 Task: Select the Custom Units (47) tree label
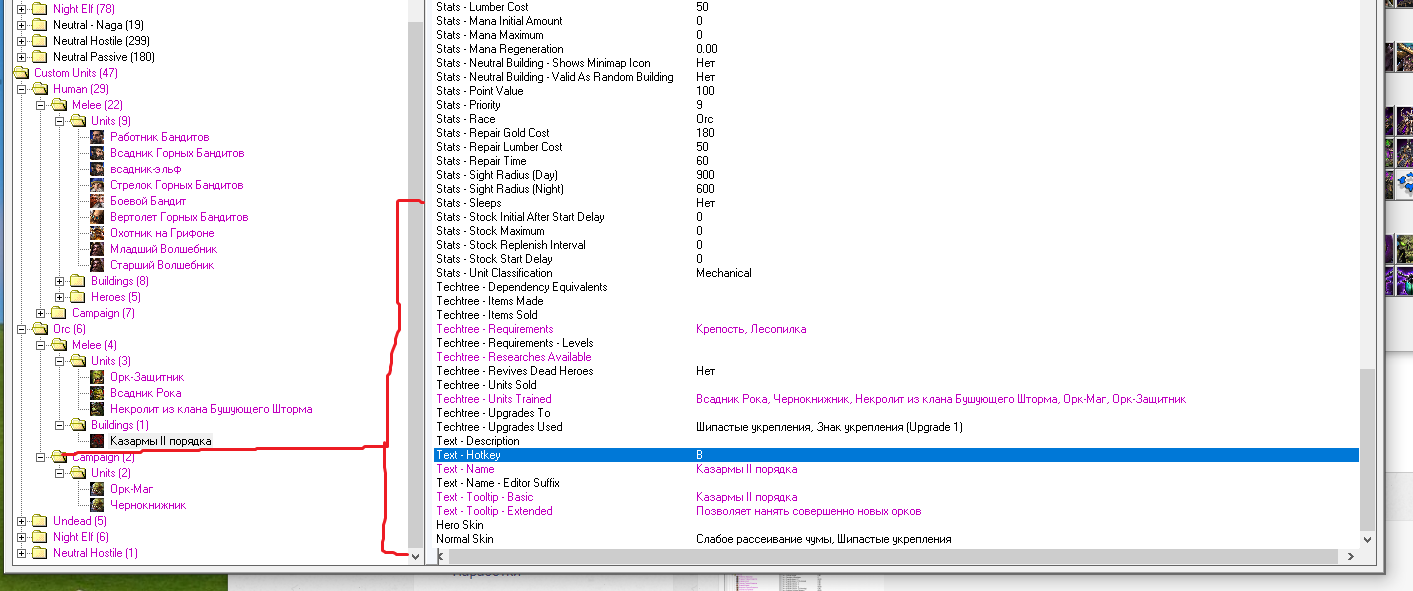(76, 73)
